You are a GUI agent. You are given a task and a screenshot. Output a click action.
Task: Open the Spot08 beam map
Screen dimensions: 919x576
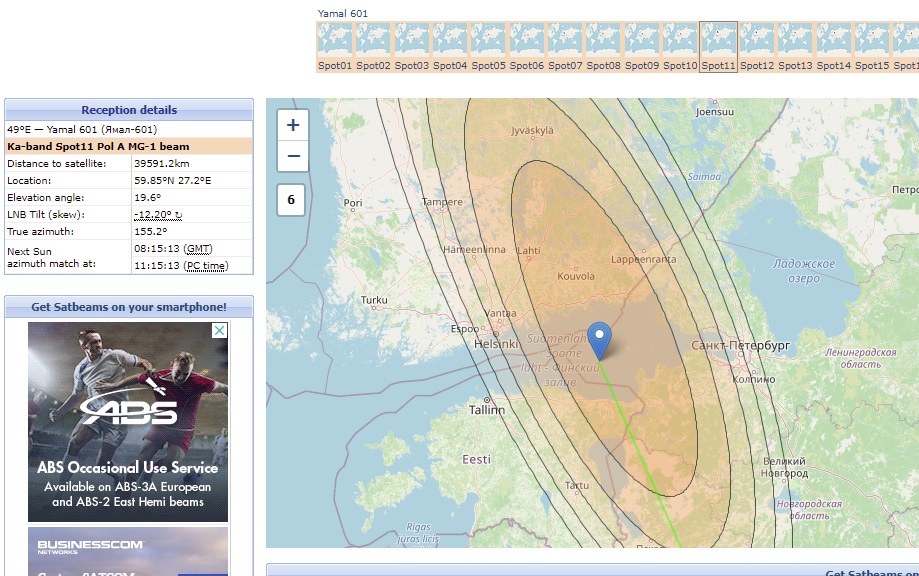coord(603,40)
